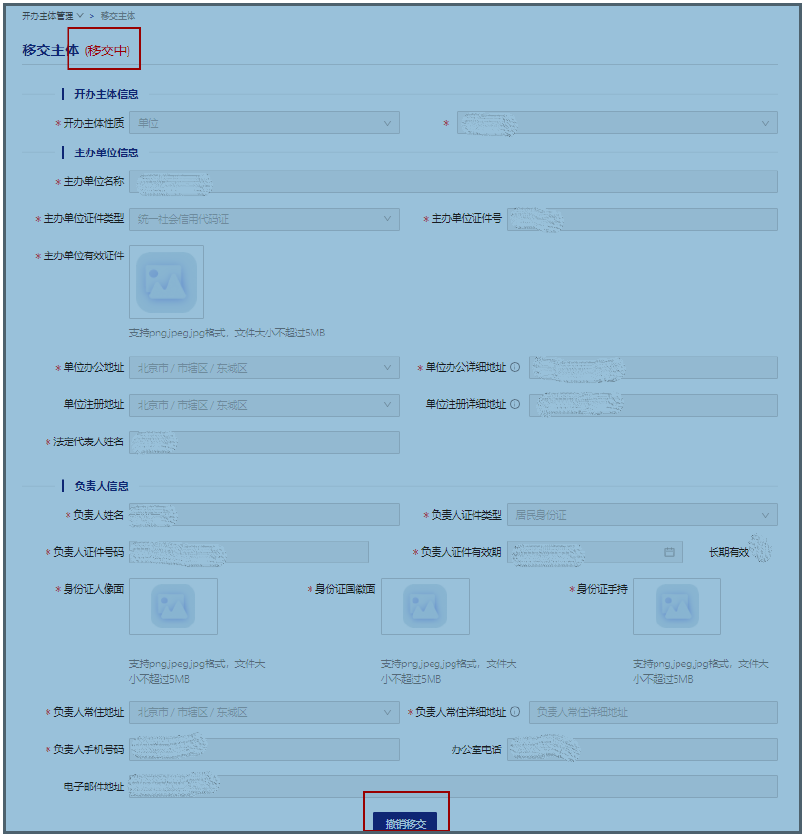Click the 电子邮件地址 input field
804x837 pixels.
453,787
